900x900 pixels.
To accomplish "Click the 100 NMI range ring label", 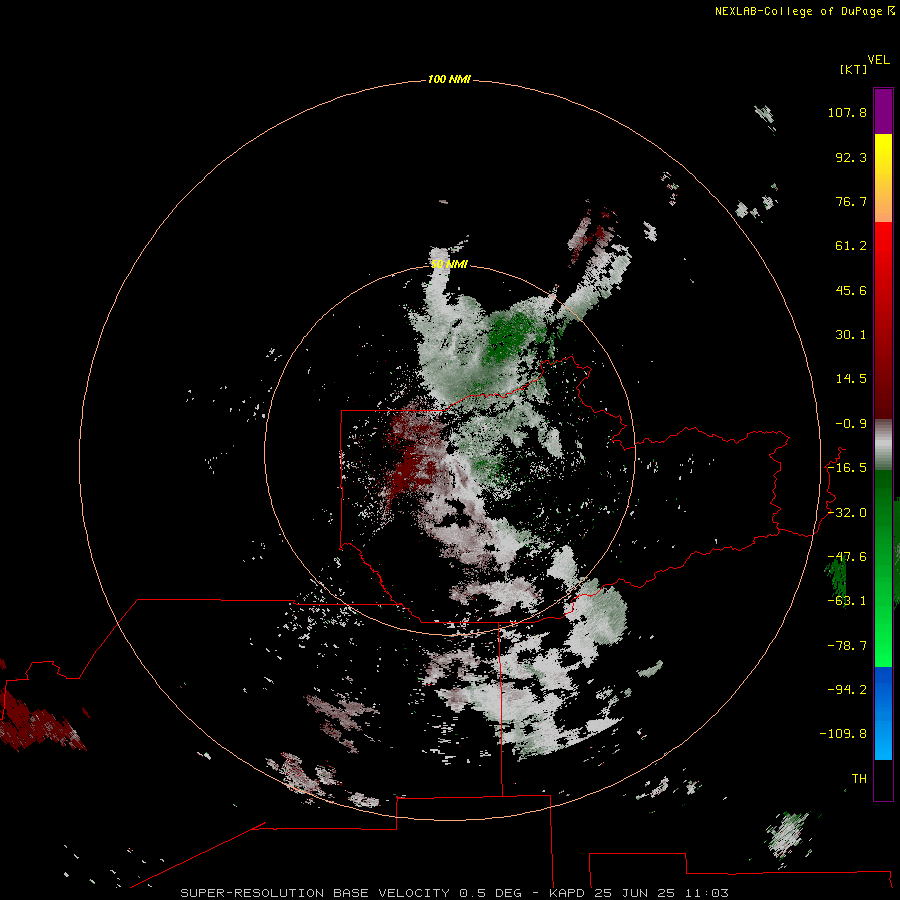I will click(x=449, y=79).
